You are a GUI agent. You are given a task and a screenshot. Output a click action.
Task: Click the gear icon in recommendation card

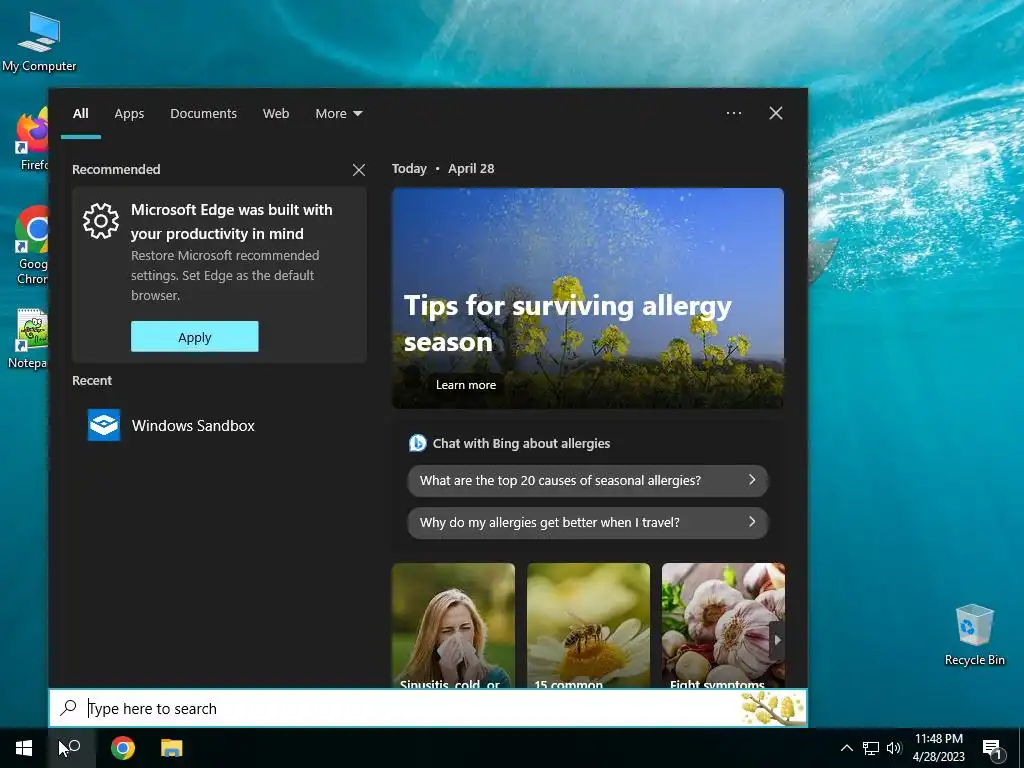coord(101,221)
